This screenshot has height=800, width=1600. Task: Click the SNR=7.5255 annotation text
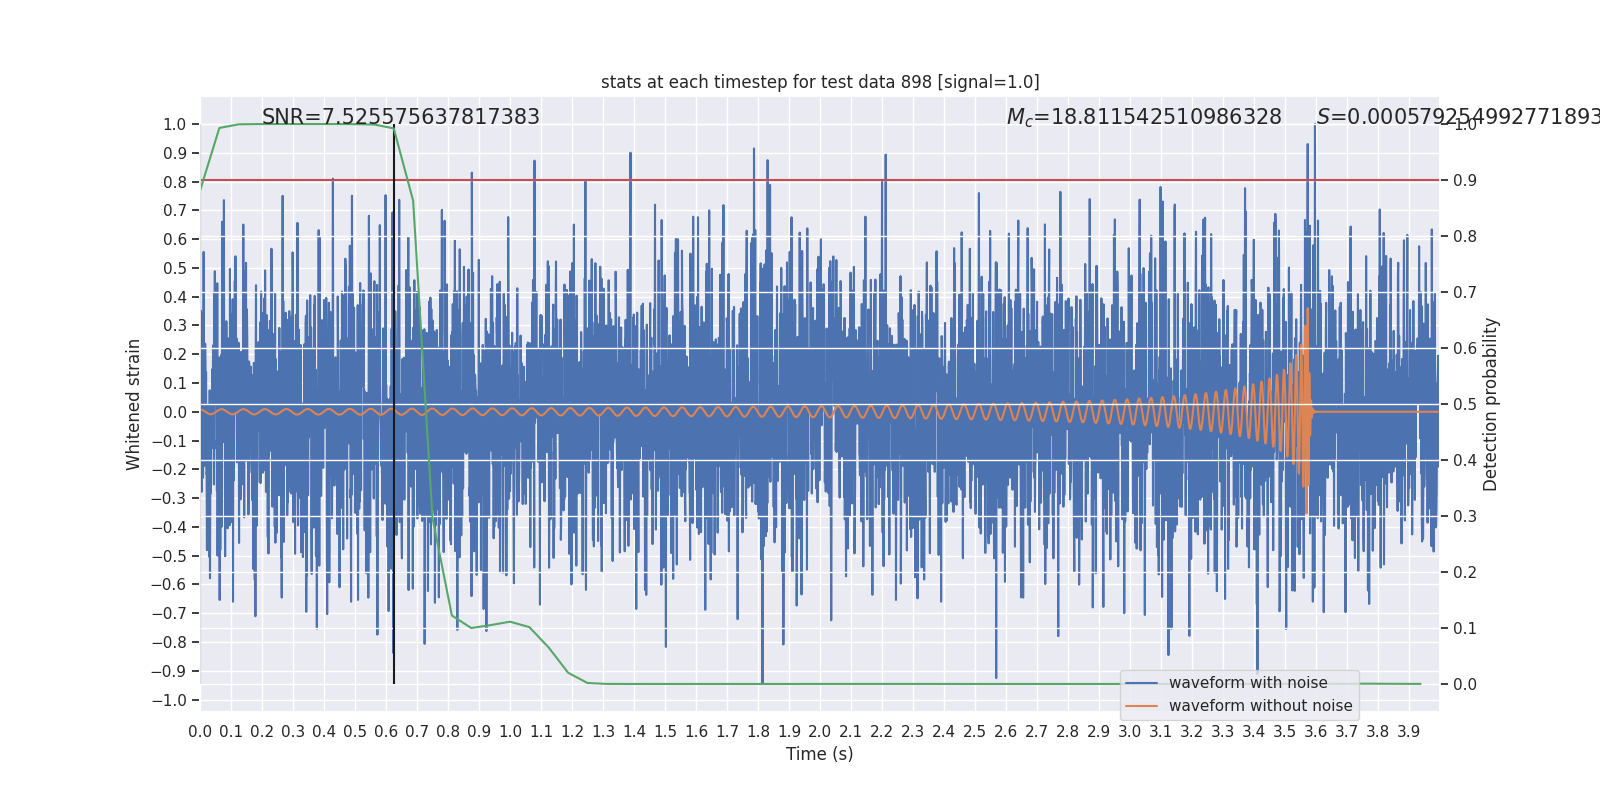click(400, 117)
